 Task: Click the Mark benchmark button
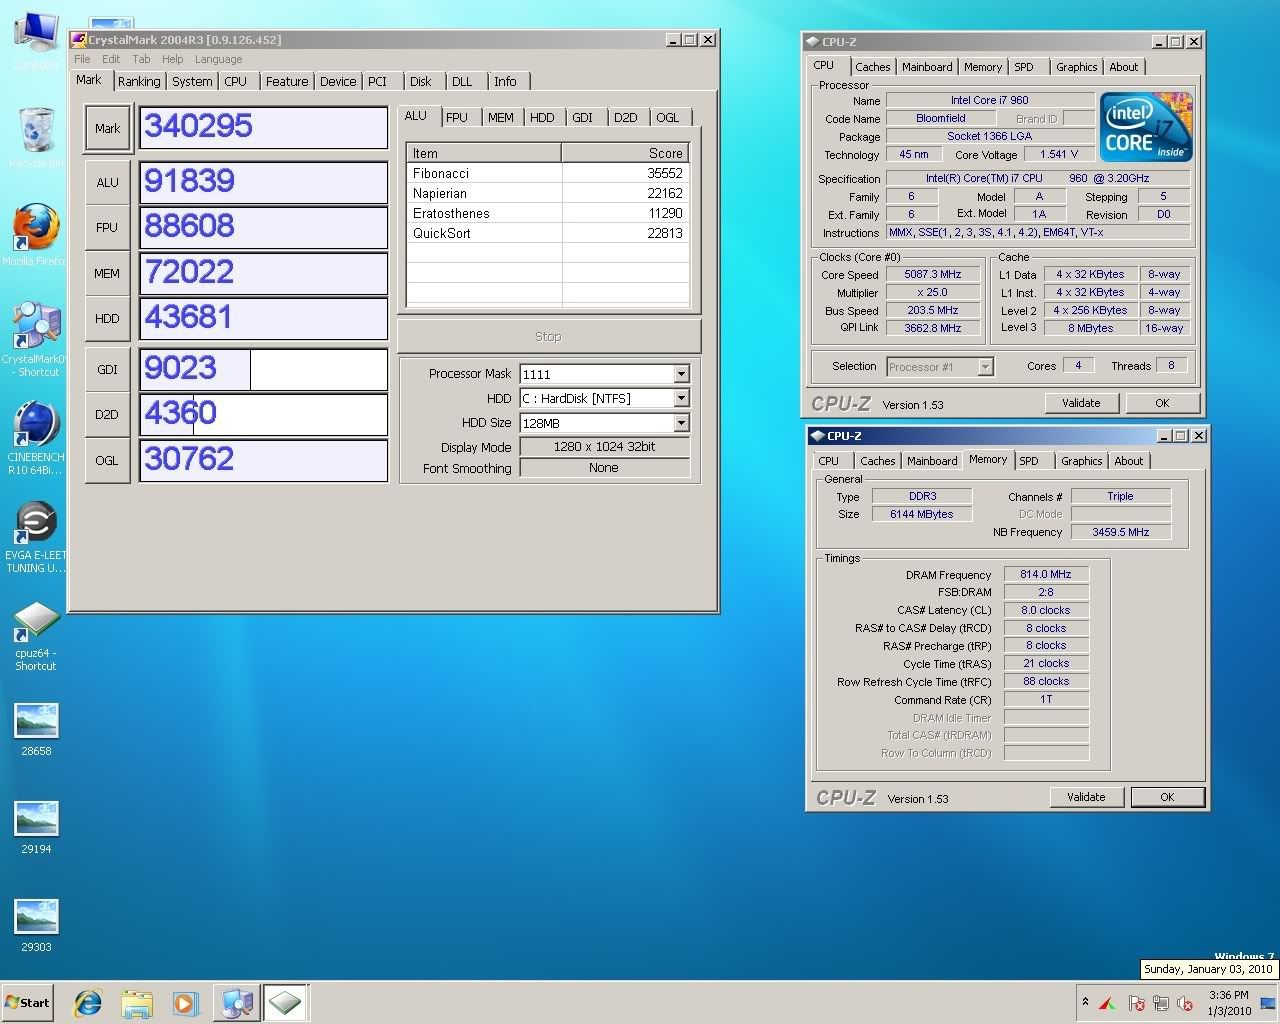pyautogui.click(x=108, y=128)
